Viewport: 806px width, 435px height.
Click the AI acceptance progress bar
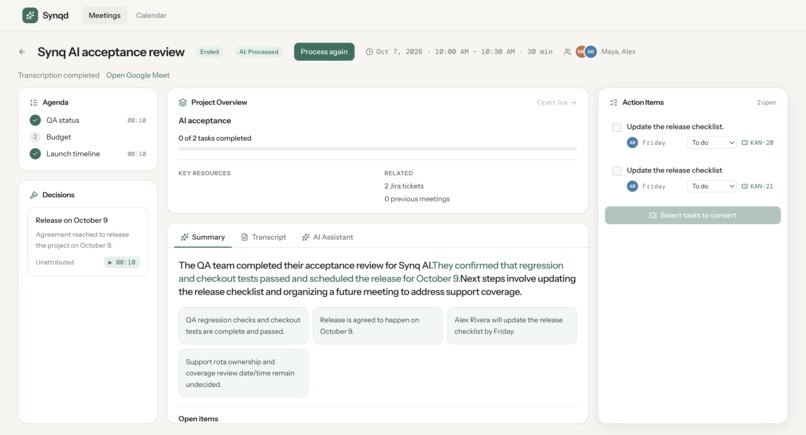(x=378, y=149)
